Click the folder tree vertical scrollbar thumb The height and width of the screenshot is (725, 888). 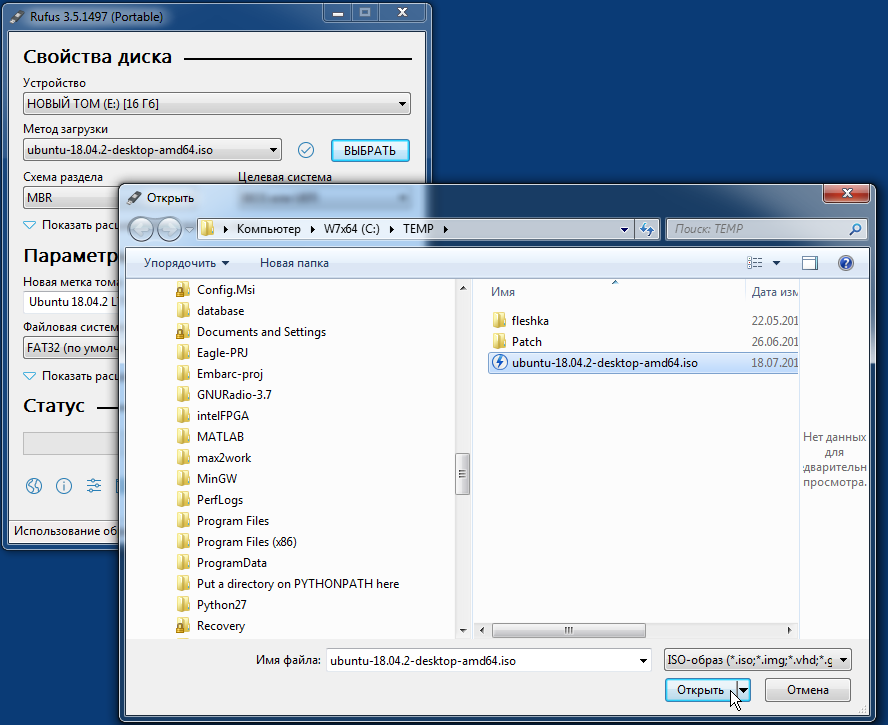[x=463, y=474]
